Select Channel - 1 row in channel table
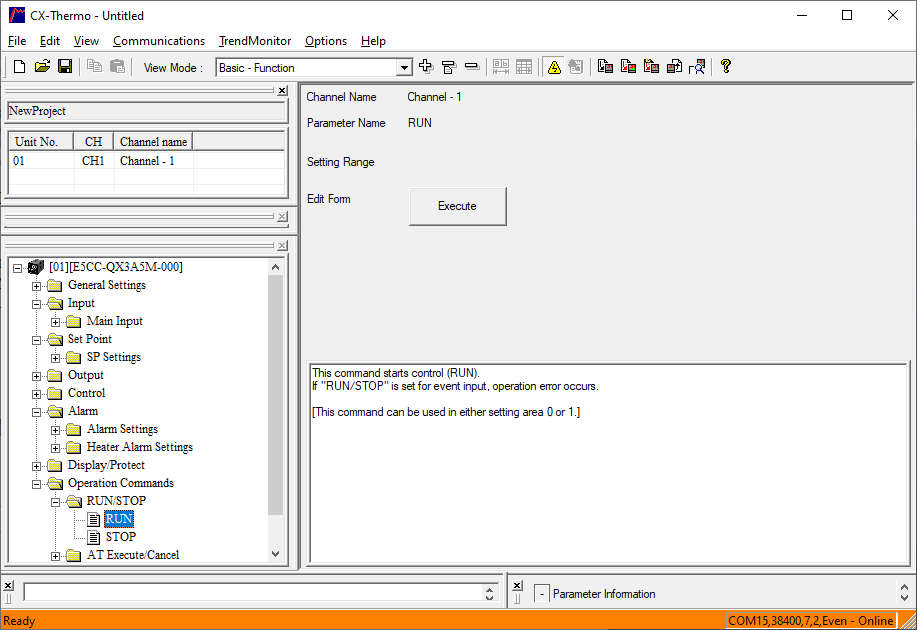Image resolution: width=917 pixels, height=630 pixels. pyautogui.click(x=147, y=161)
